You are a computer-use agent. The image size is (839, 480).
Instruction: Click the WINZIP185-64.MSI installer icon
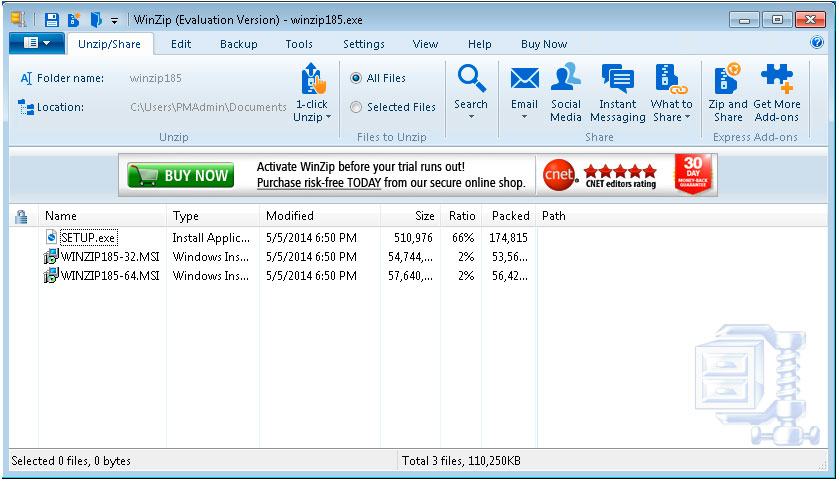(x=51, y=276)
